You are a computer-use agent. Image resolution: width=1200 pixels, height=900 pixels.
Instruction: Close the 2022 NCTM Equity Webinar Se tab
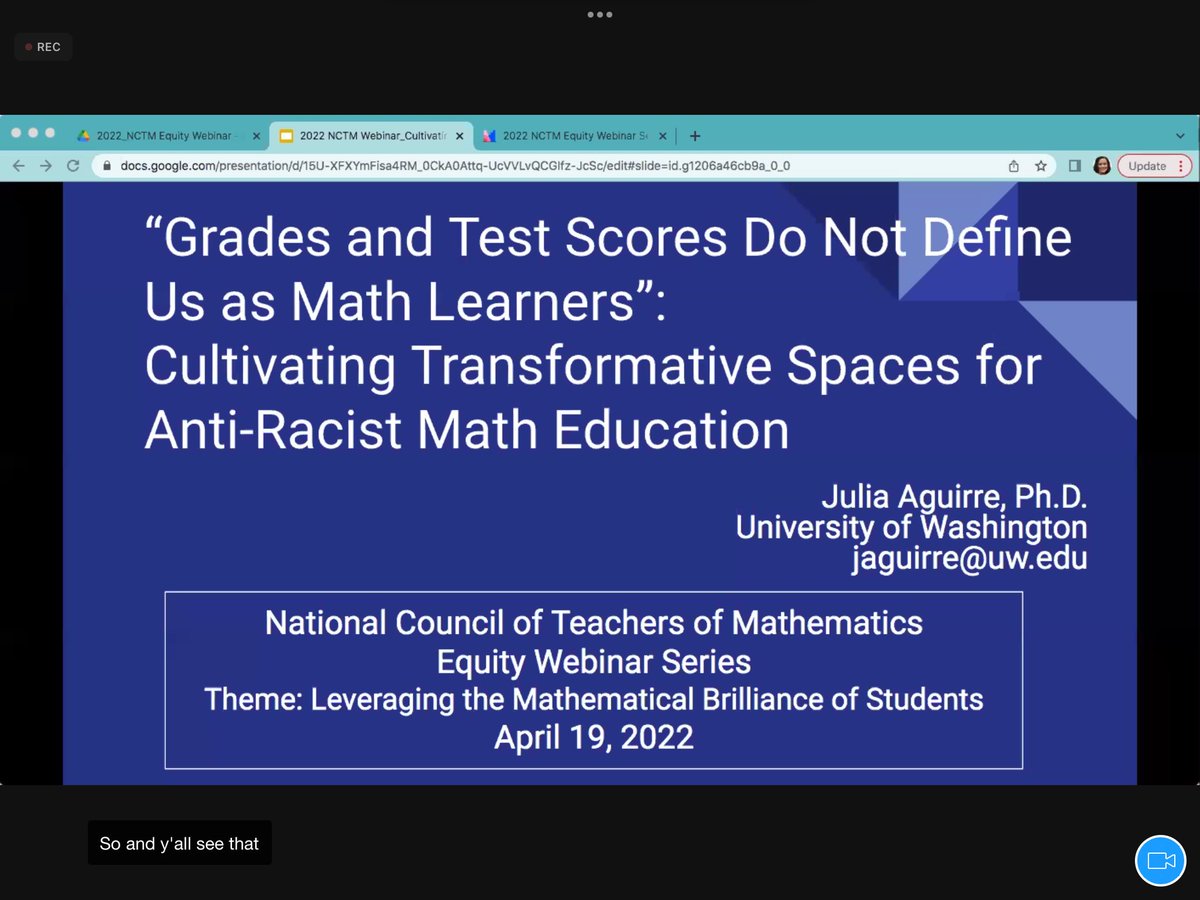662,136
